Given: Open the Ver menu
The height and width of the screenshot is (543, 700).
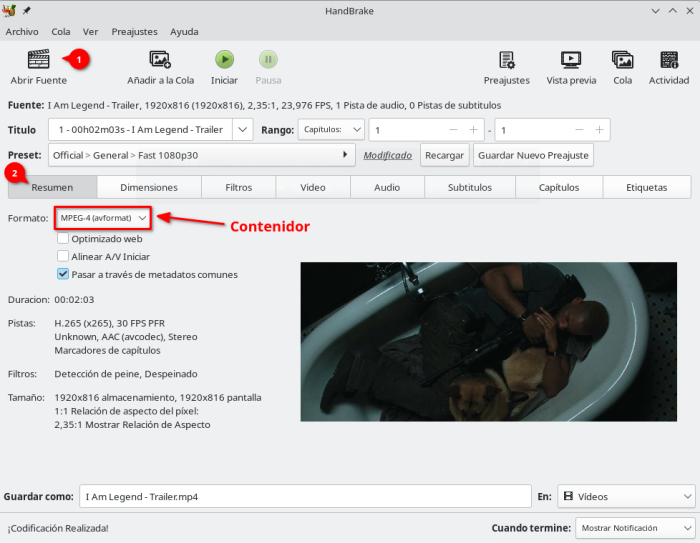Looking at the screenshot, I should [90, 32].
